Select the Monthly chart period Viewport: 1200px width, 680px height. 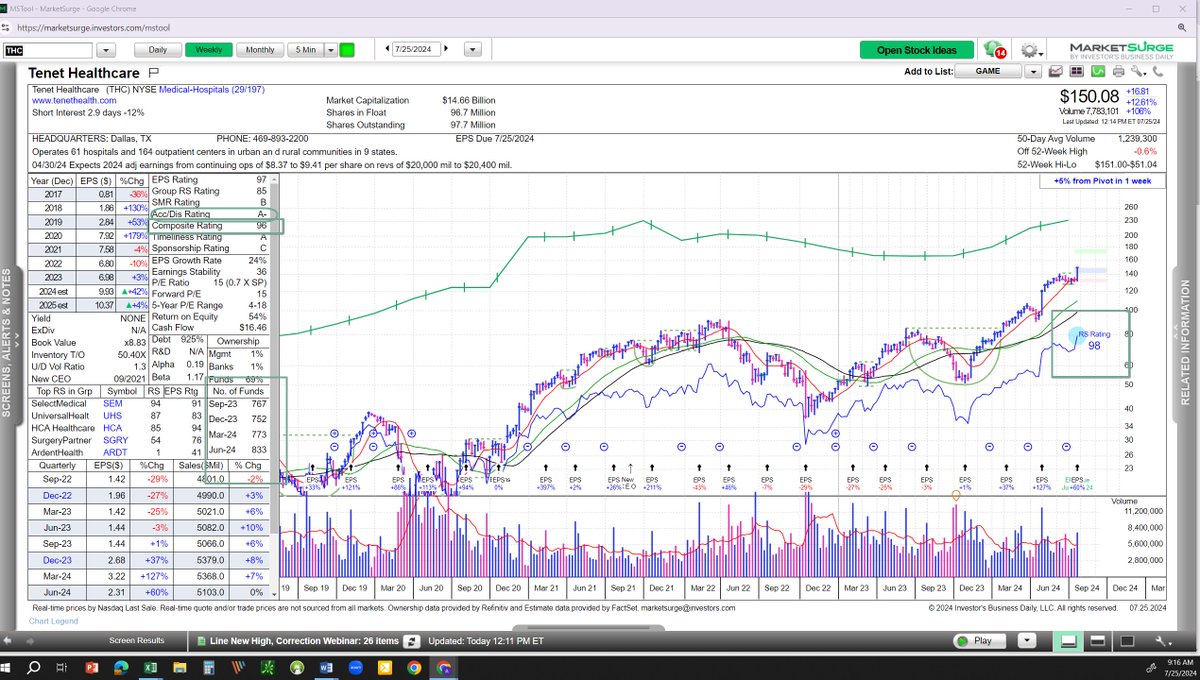coord(260,49)
